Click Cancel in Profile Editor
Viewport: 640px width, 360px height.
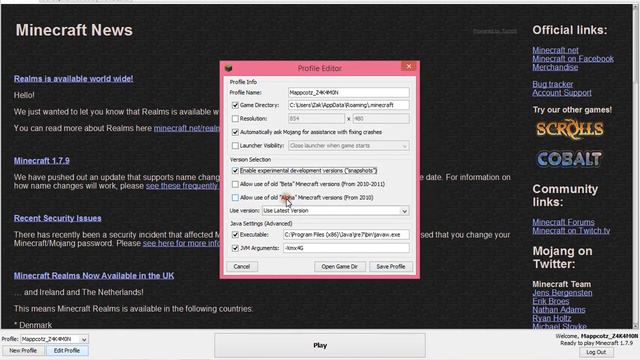click(x=242, y=267)
